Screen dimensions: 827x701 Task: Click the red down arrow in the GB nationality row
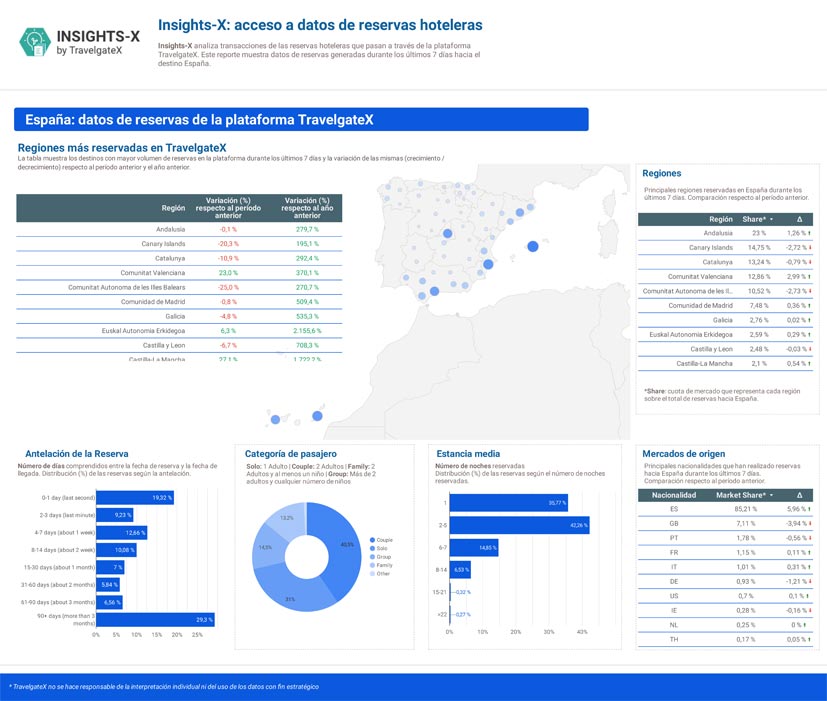(810, 524)
